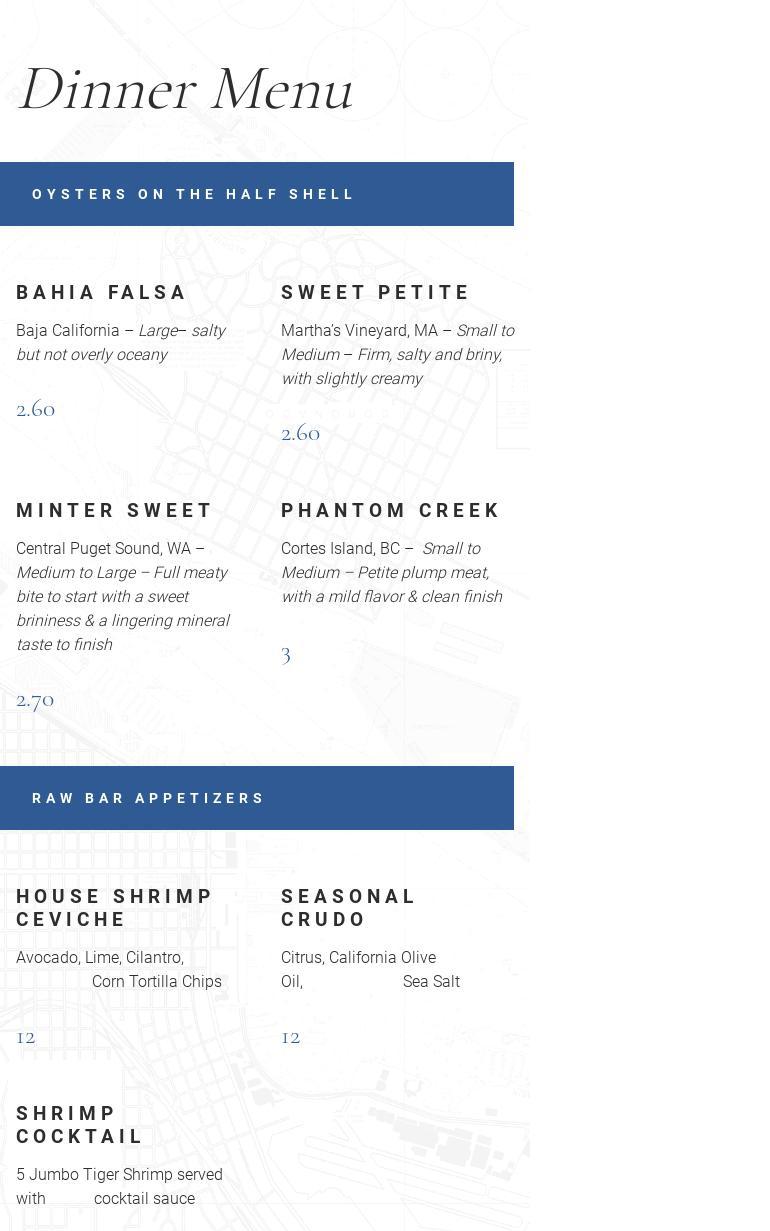Click the Bahia Falsa oyster heading
This screenshot has height=1231, width=770.
102,292
